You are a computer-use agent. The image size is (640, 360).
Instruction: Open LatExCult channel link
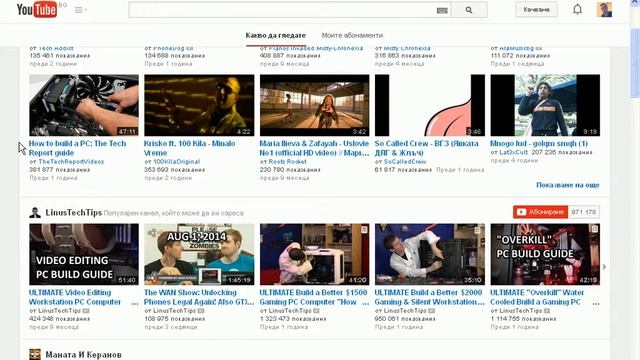[513, 152]
